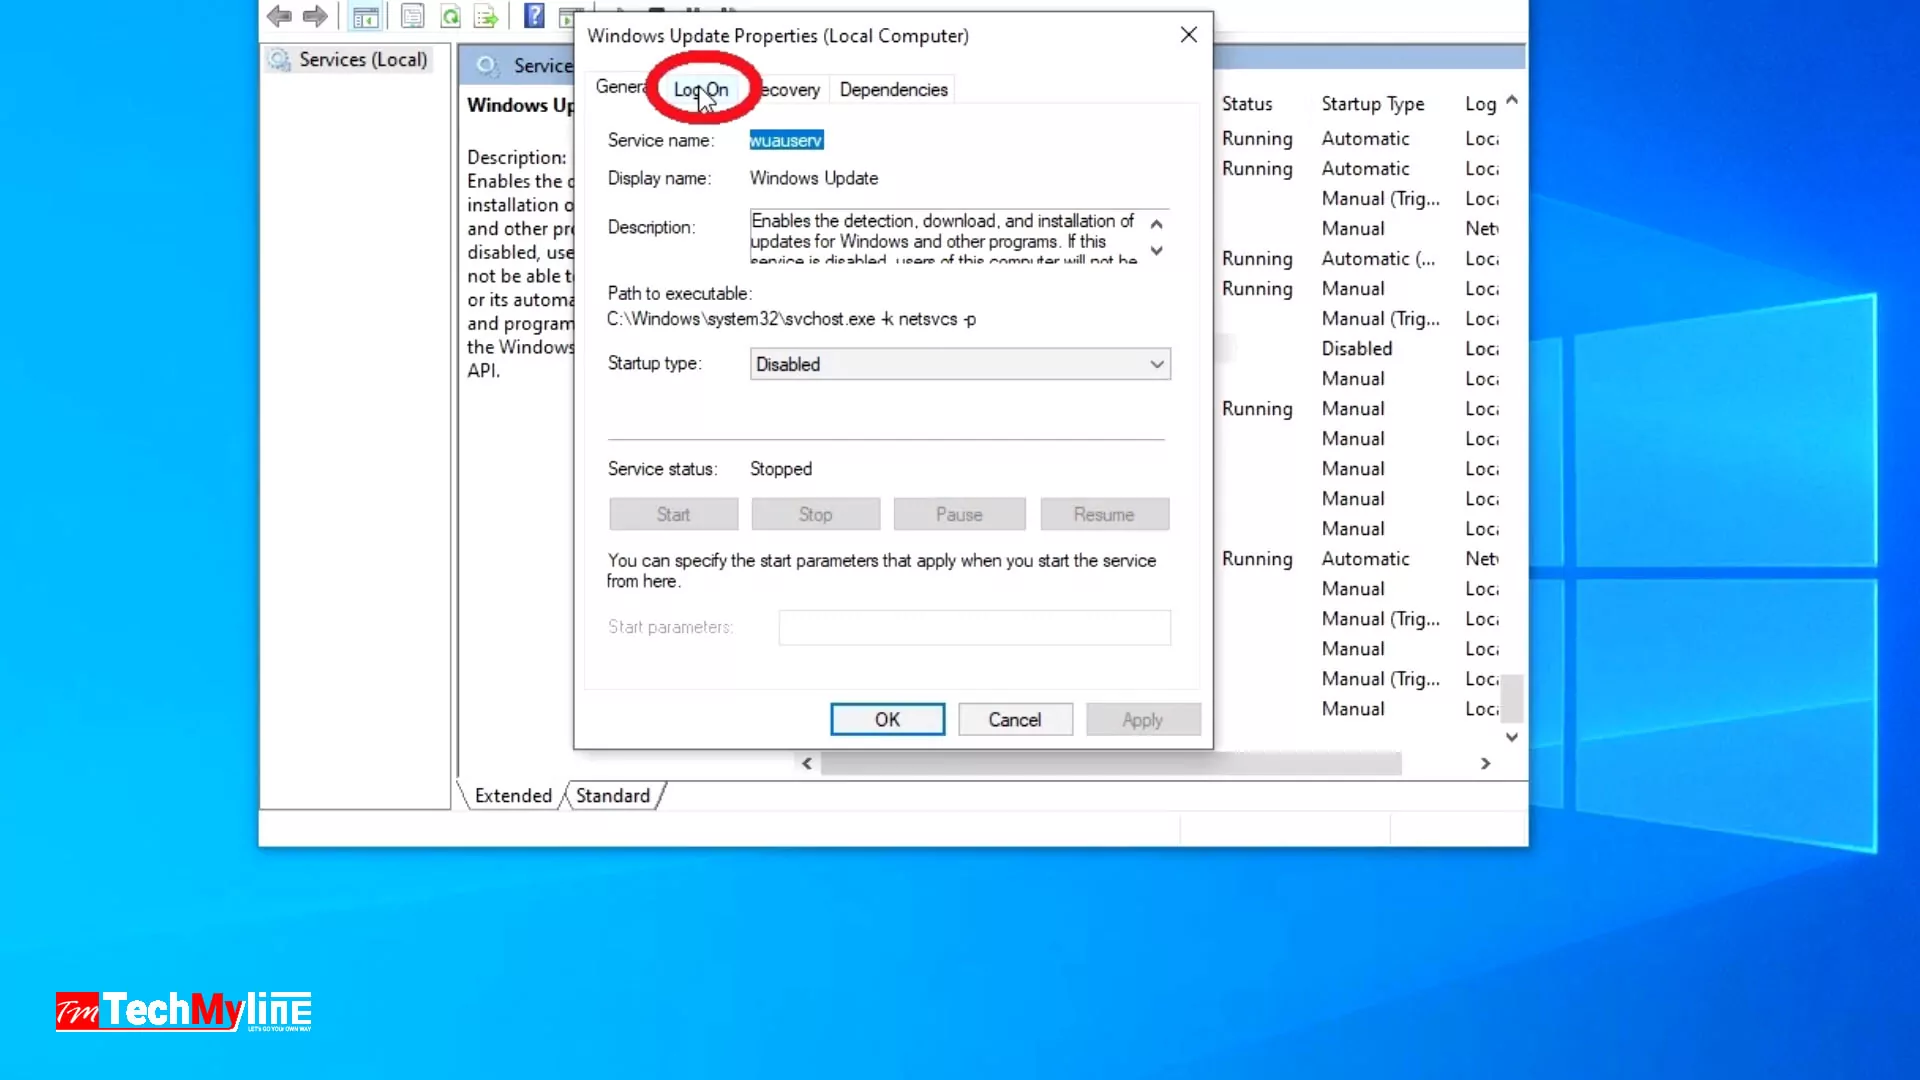The width and height of the screenshot is (1920, 1080).
Task: Switch to the Log On tab
Action: pos(700,90)
